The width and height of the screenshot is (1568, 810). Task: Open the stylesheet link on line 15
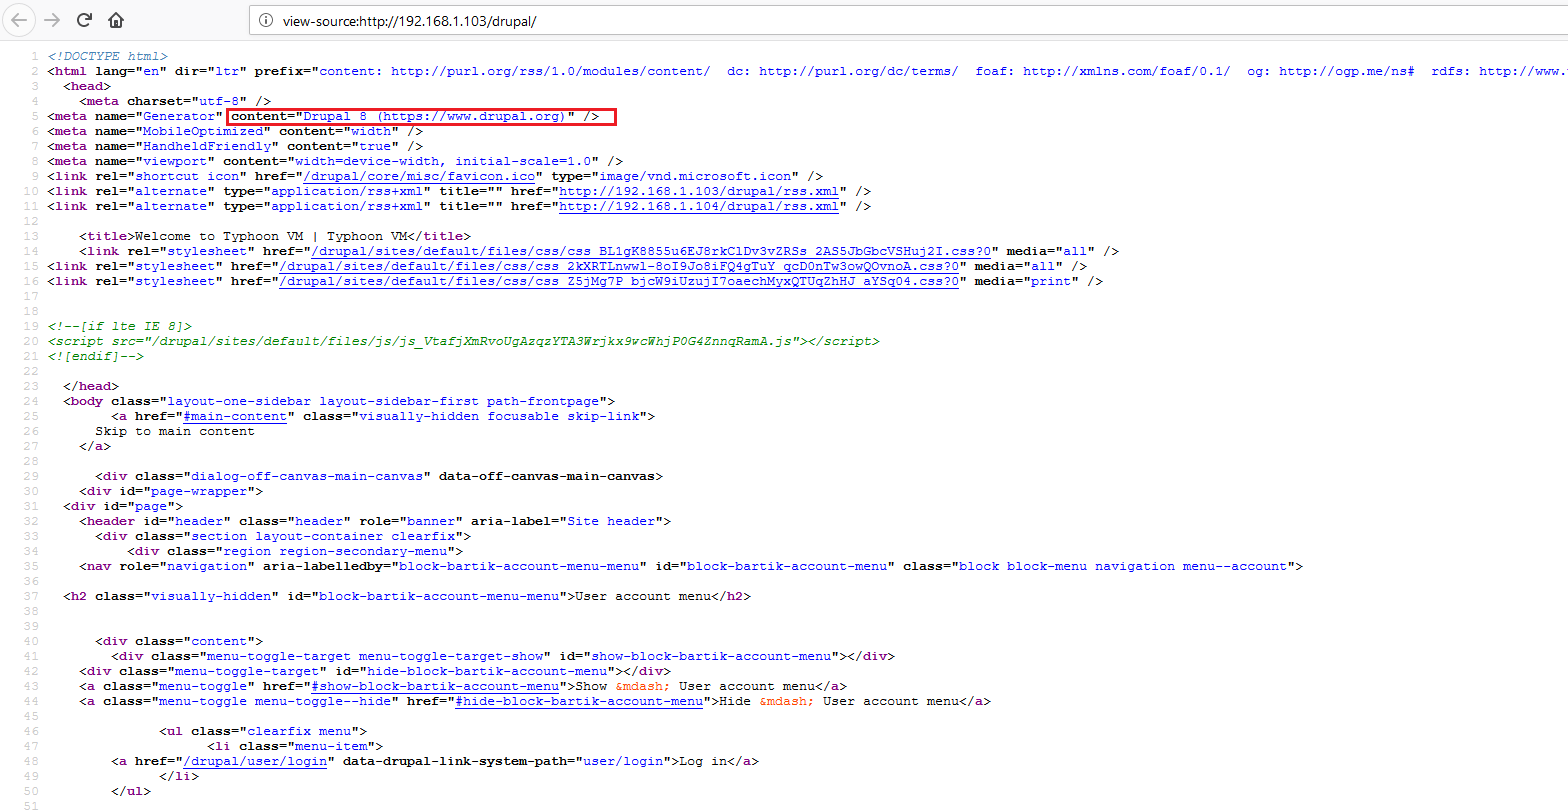tap(622, 266)
